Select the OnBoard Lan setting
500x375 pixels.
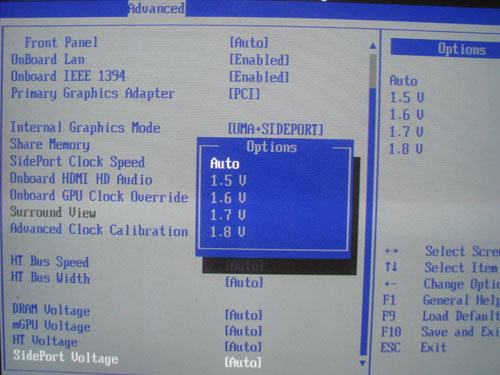(x=48, y=59)
